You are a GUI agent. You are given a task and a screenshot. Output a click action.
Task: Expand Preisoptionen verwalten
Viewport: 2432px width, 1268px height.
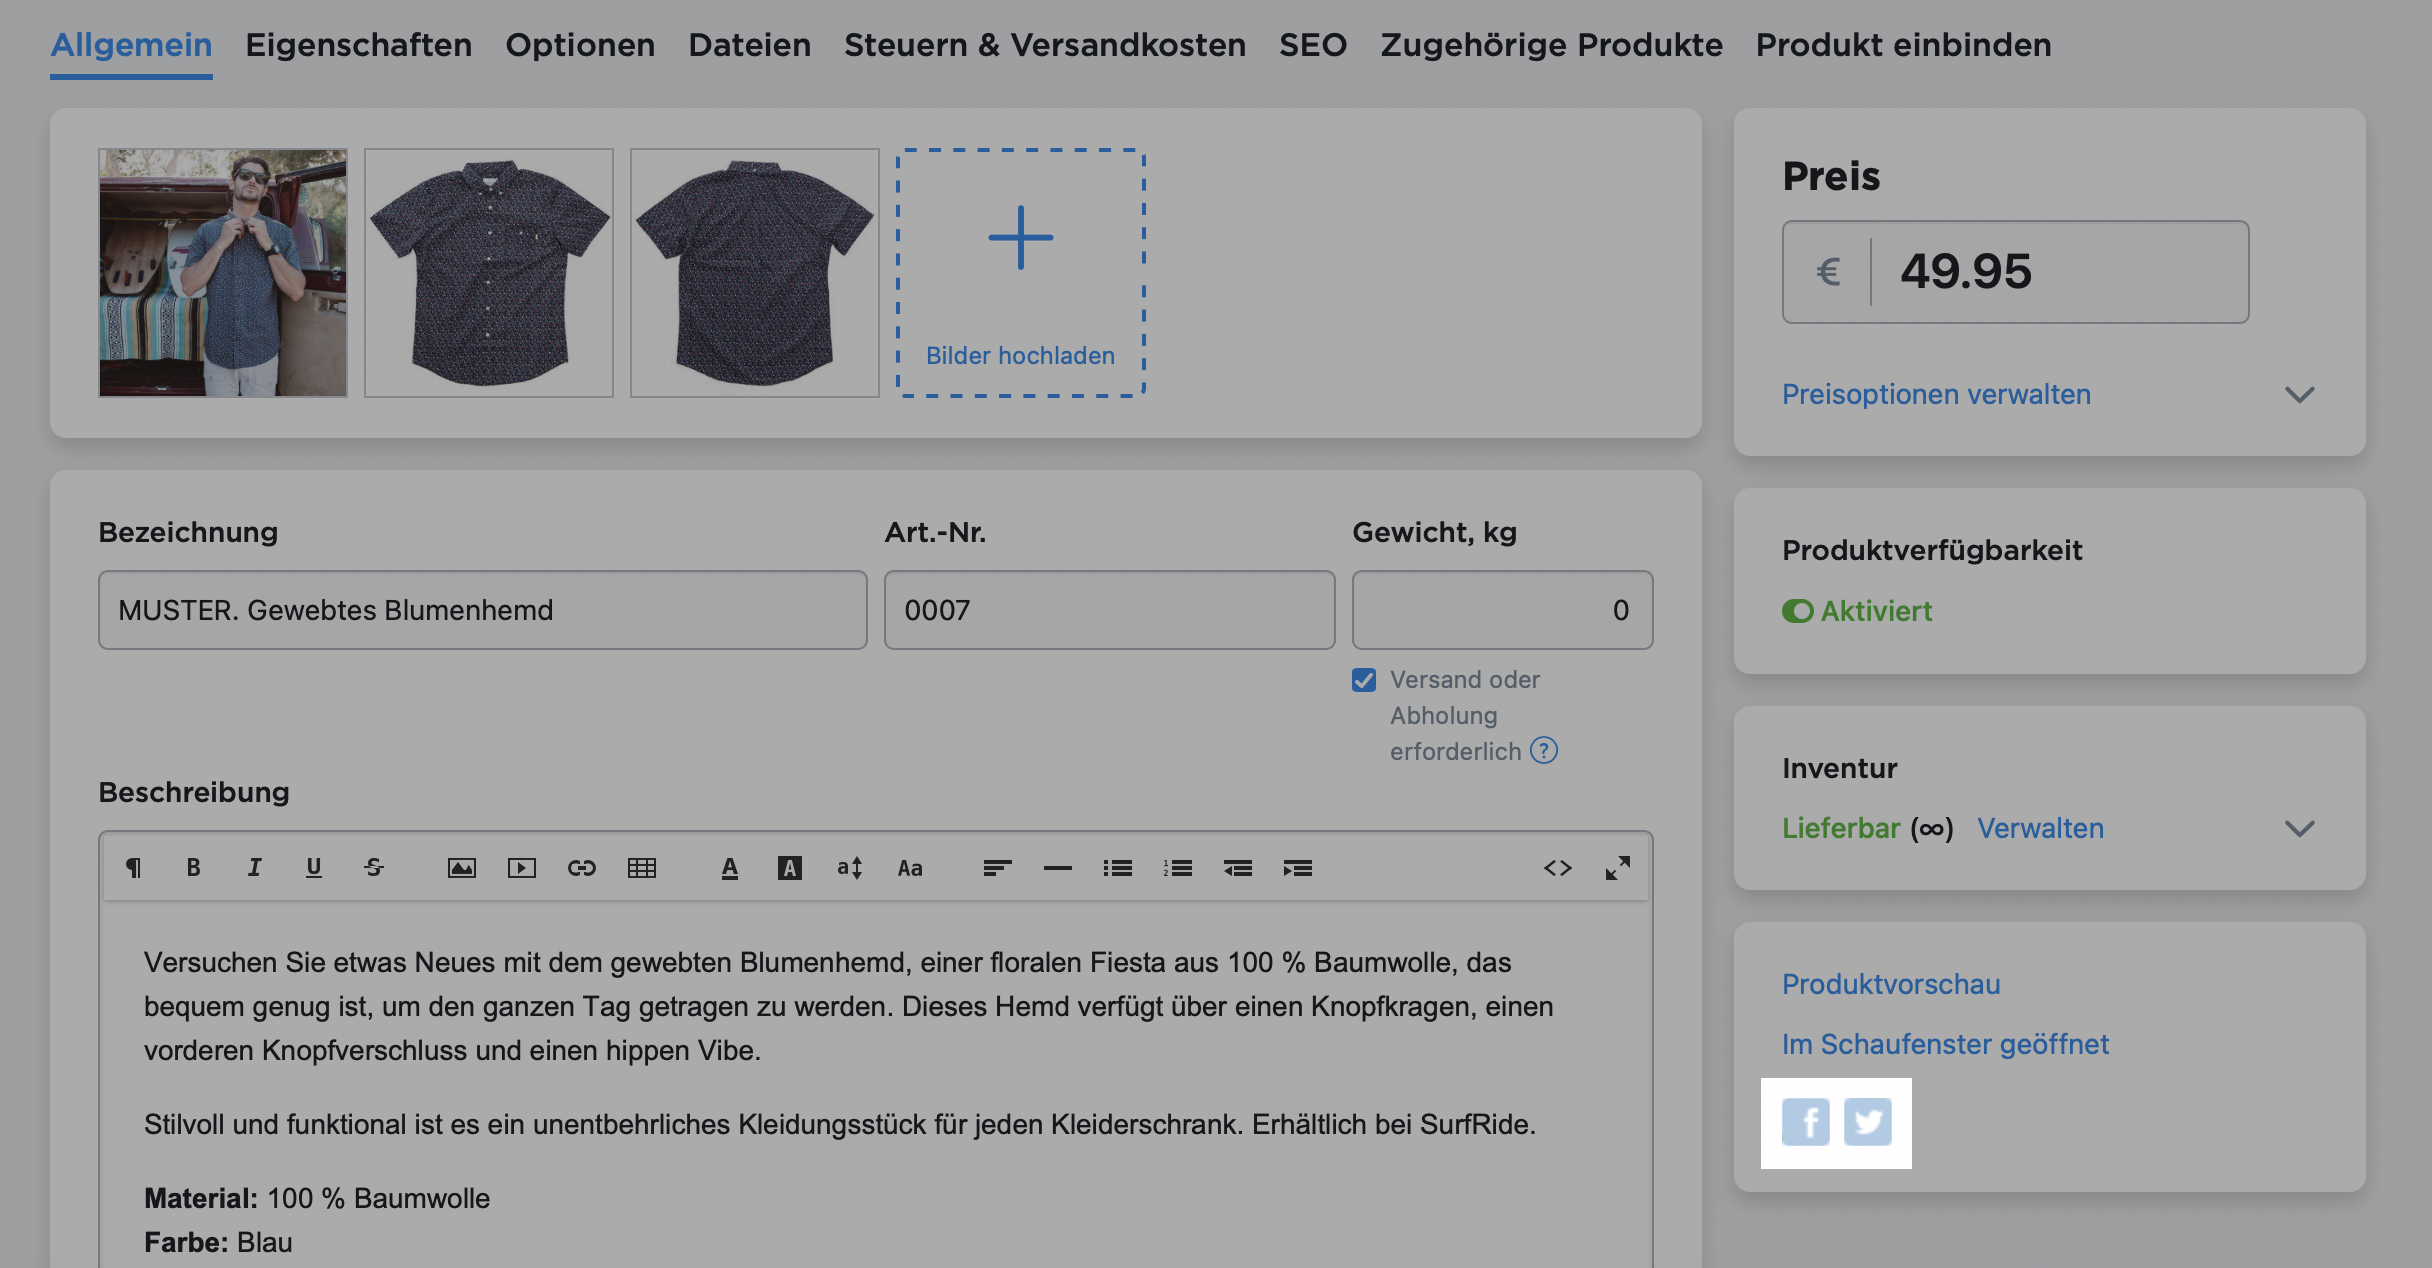coord(1936,394)
